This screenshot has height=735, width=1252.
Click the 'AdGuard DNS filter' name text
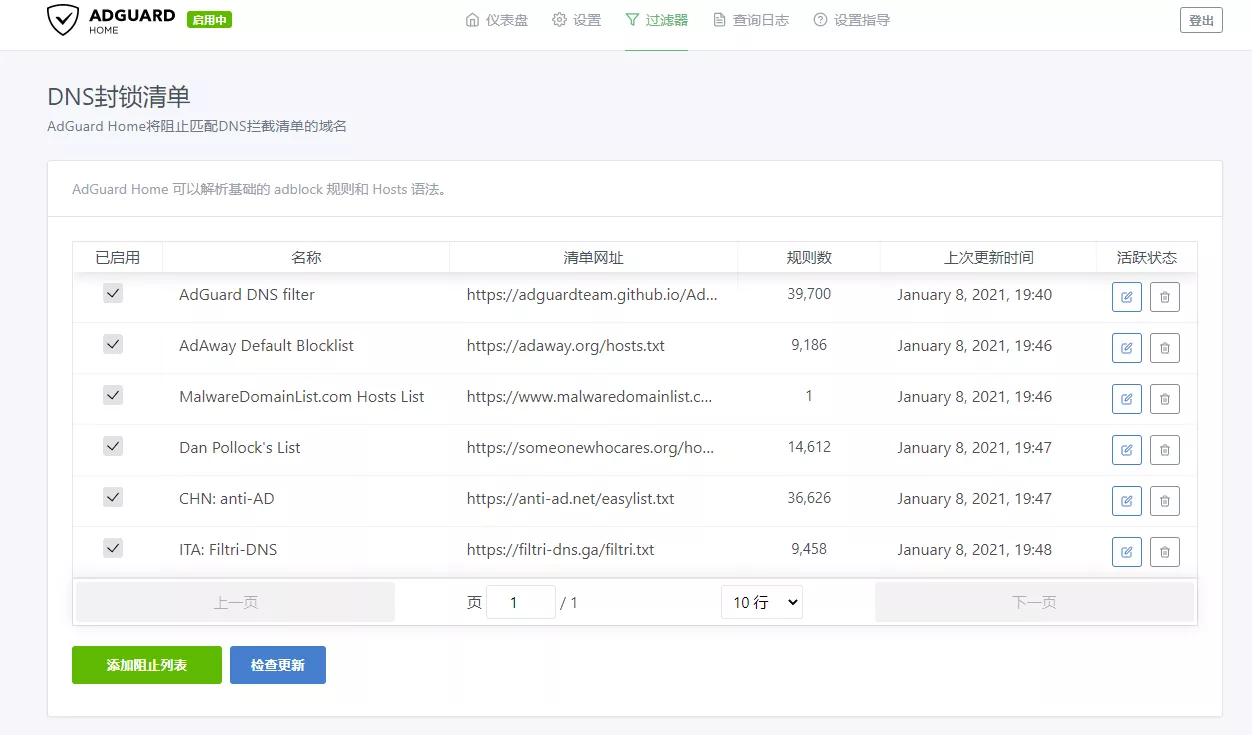click(x=247, y=295)
